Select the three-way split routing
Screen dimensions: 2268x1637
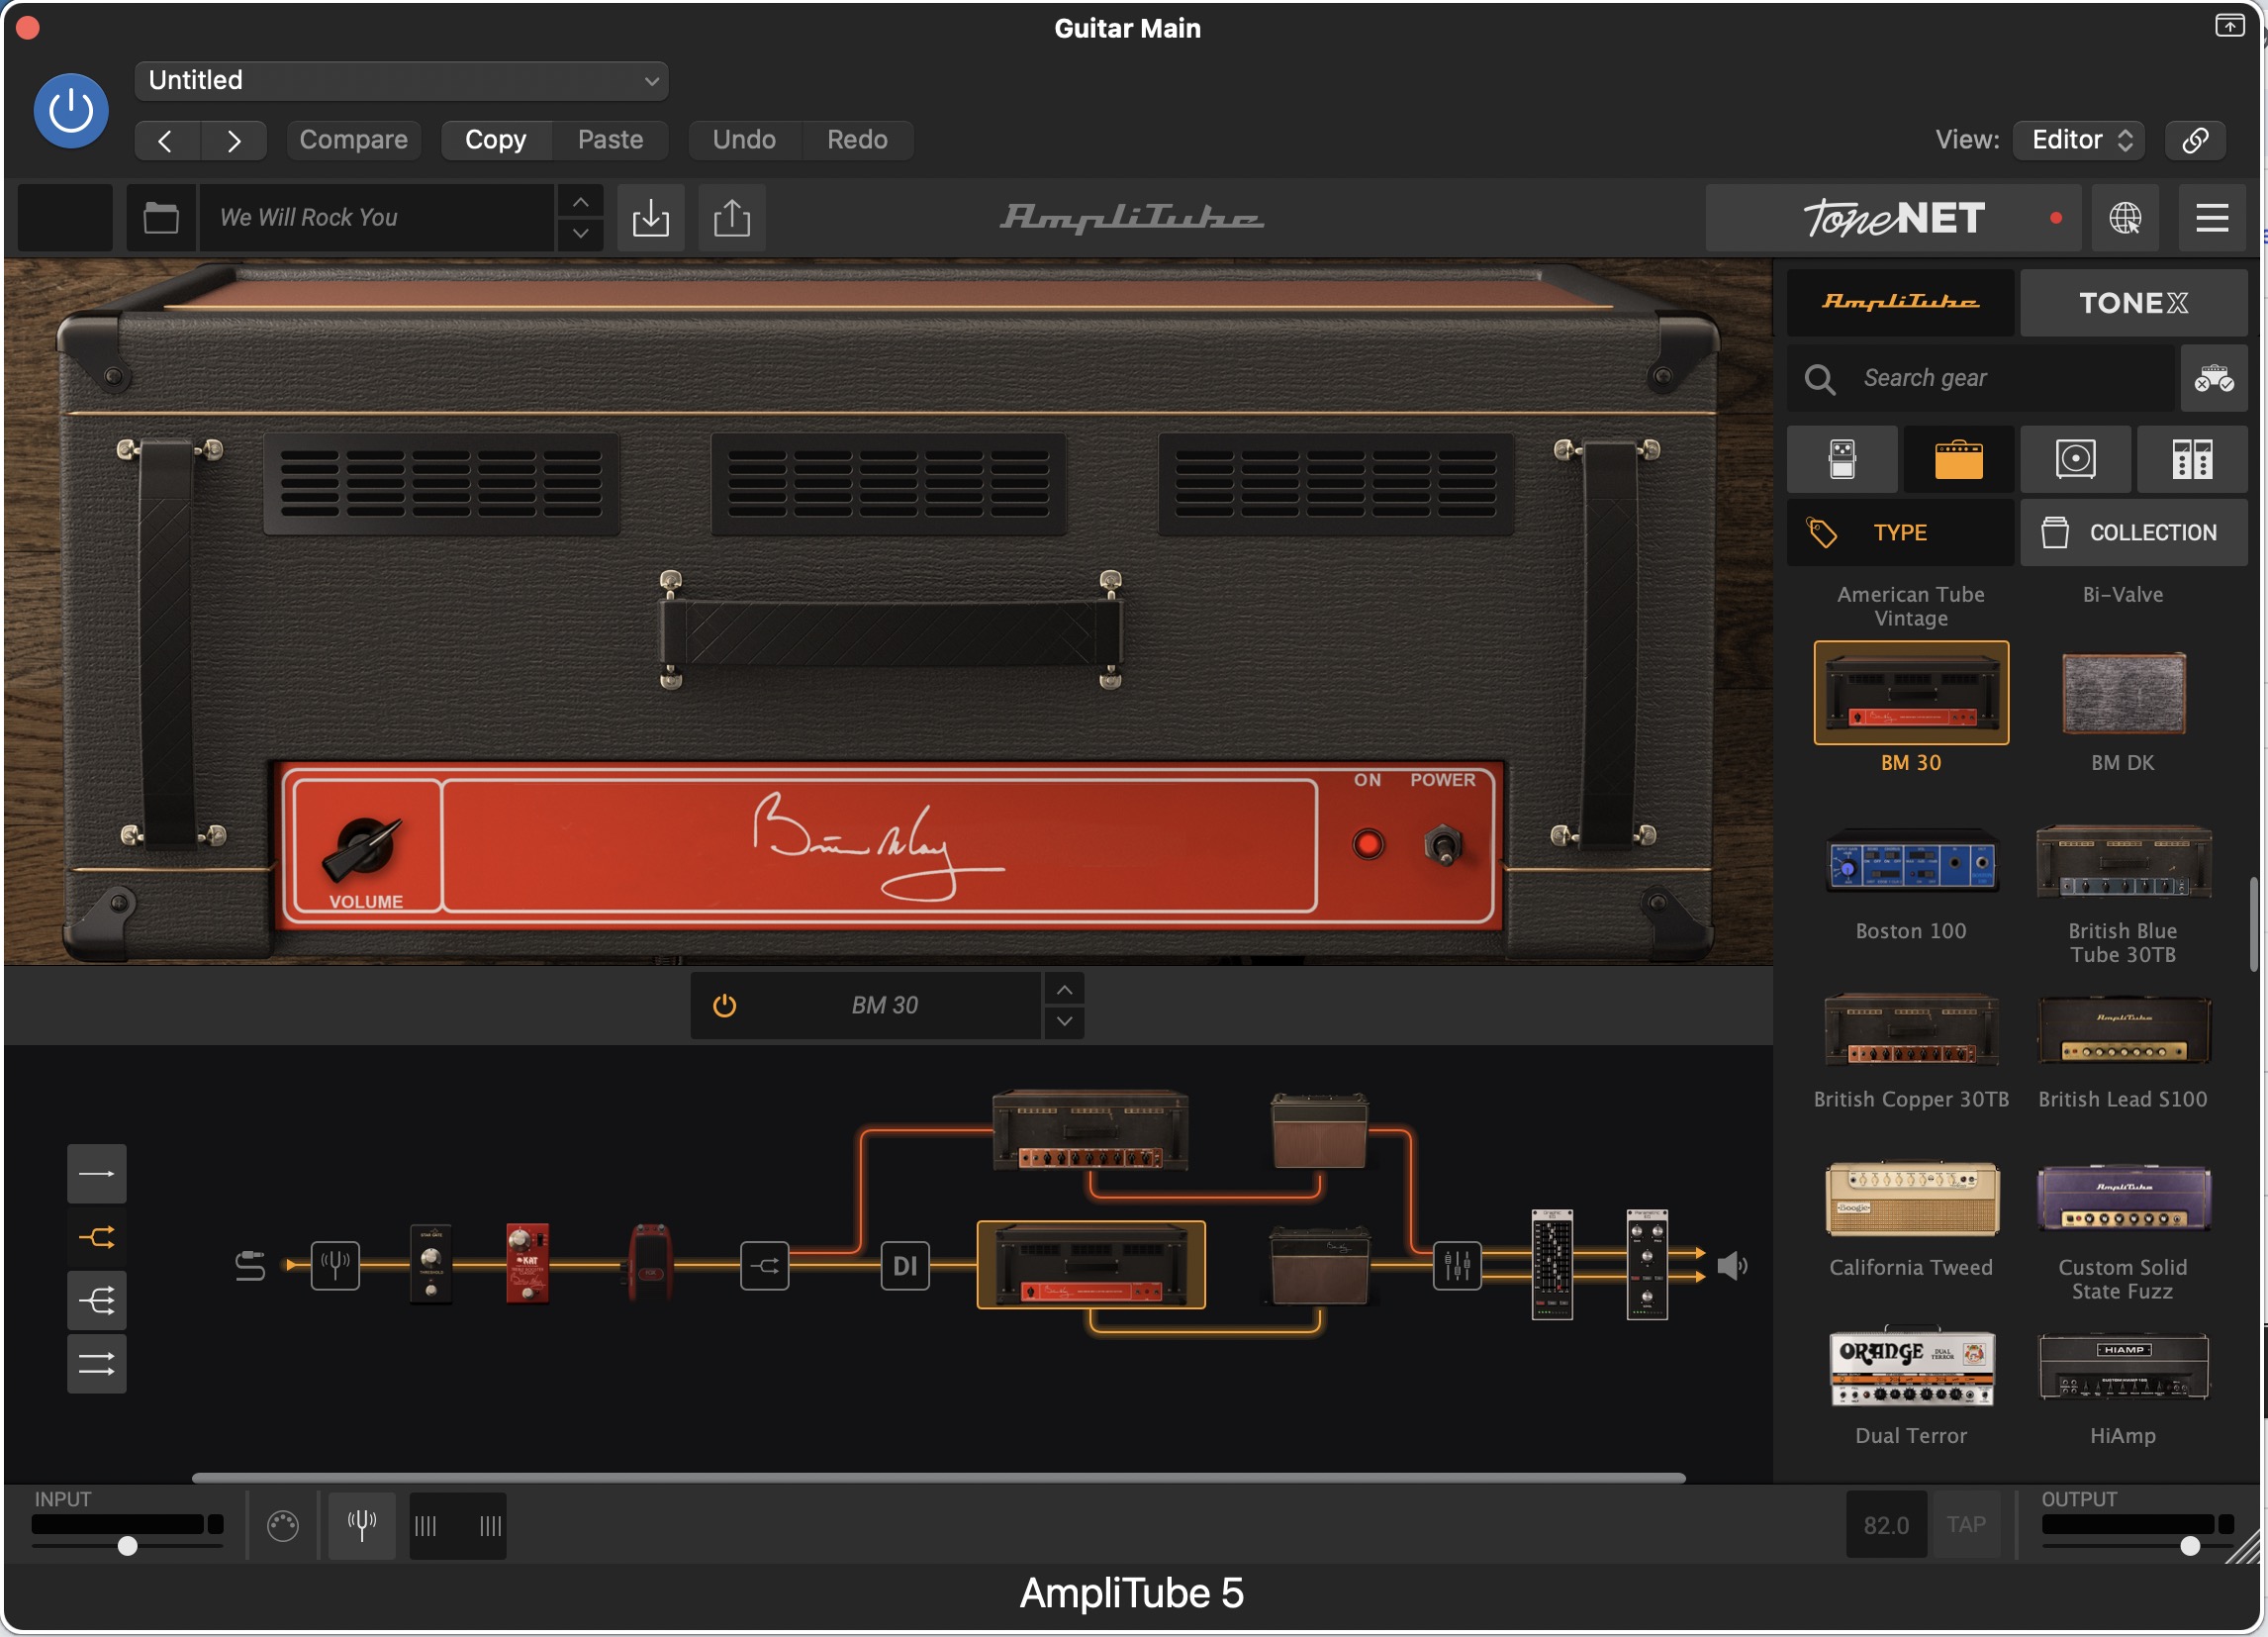pyautogui.click(x=96, y=1300)
